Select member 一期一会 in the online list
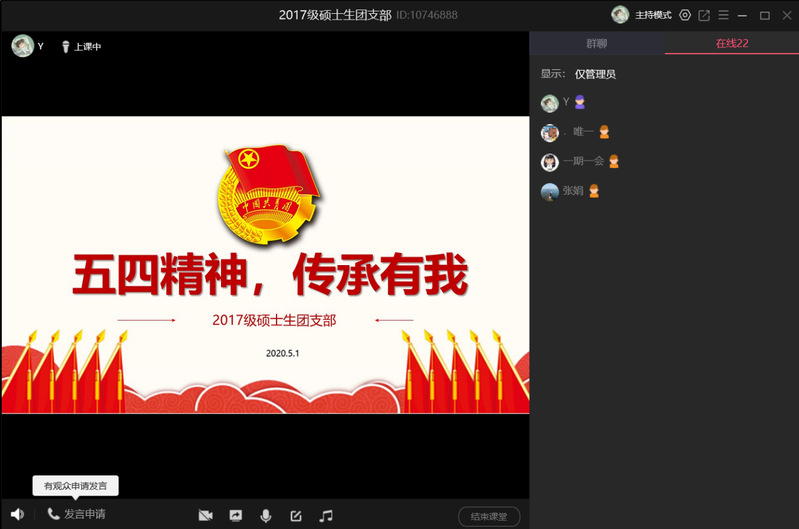 pos(582,161)
